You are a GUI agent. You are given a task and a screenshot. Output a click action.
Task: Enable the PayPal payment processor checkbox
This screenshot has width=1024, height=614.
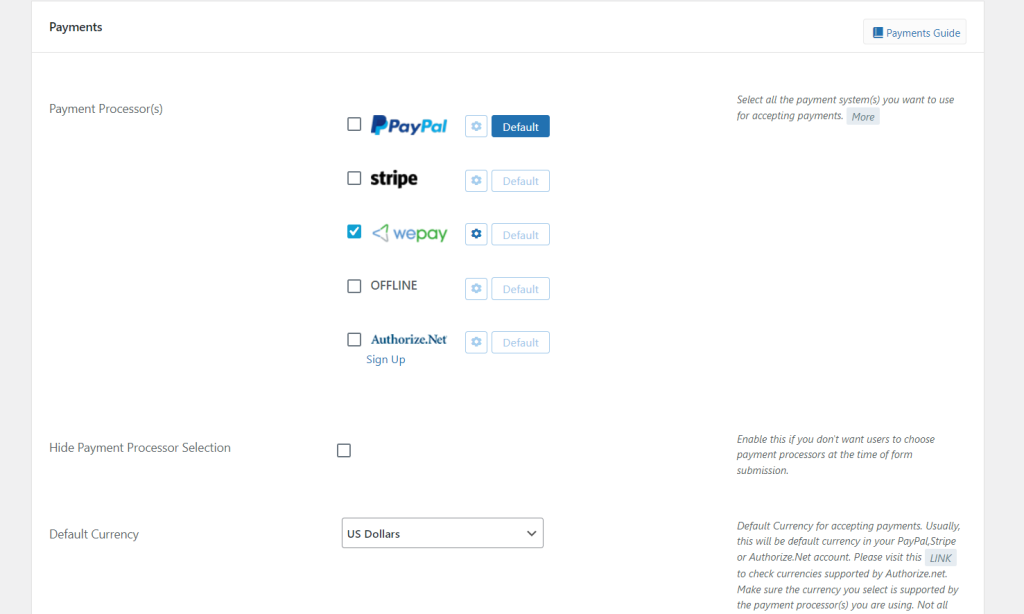click(354, 124)
